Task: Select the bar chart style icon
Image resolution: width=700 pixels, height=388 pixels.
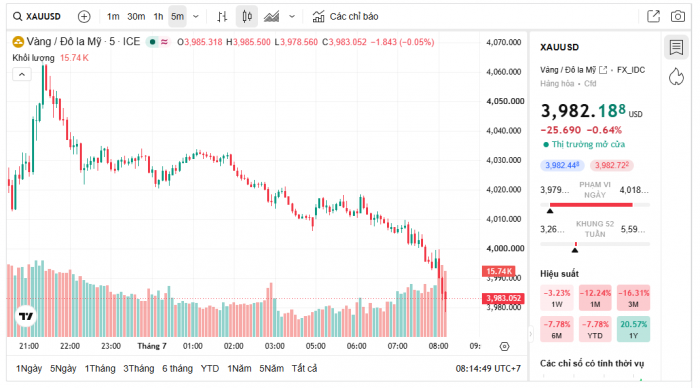Action: pyautogui.click(x=222, y=17)
